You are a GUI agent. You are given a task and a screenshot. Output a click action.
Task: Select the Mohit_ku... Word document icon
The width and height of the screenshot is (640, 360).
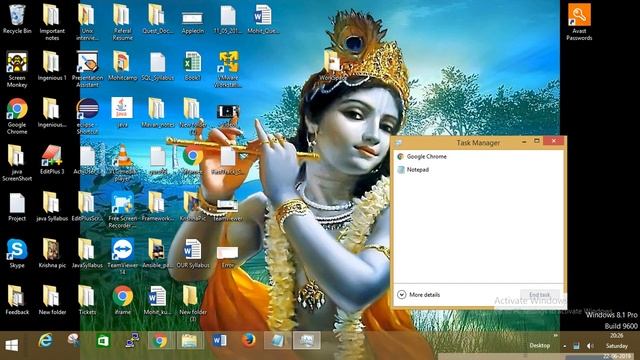click(x=158, y=300)
